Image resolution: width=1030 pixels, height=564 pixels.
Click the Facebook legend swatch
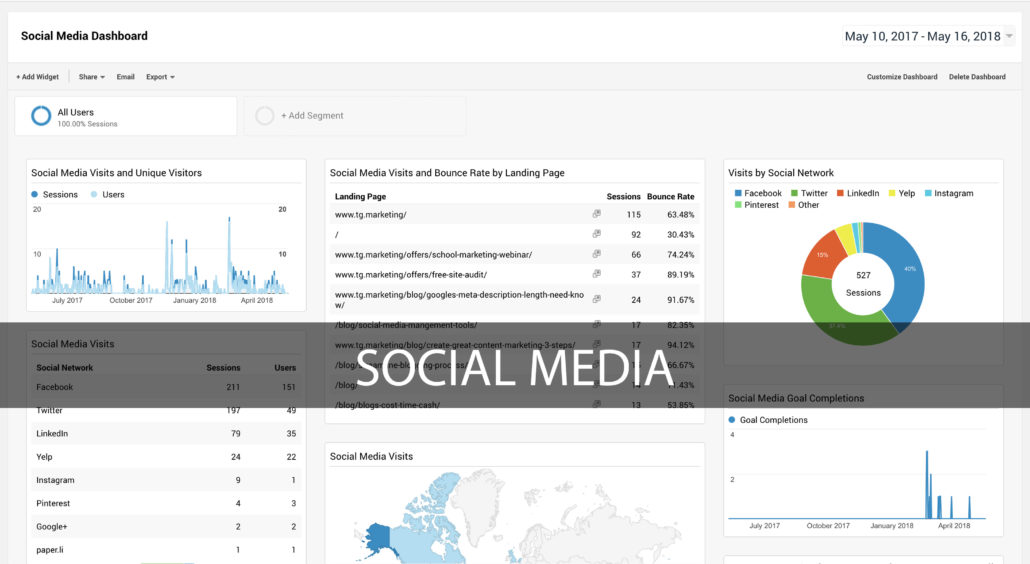coord(738,193)
